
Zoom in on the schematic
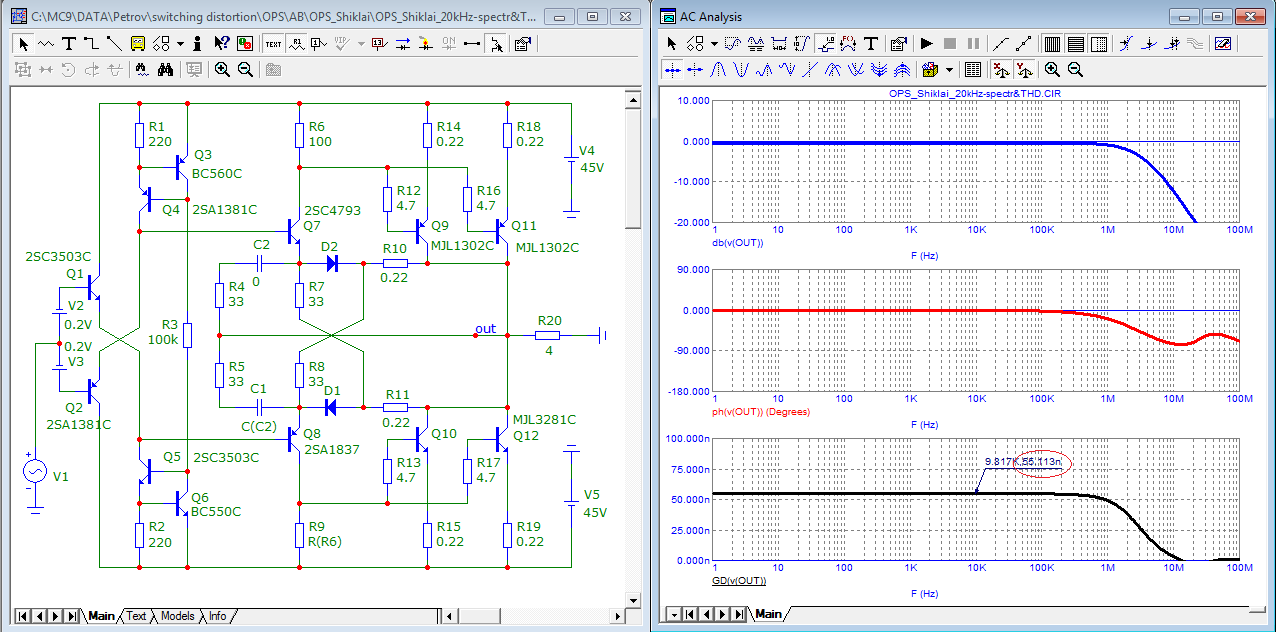pos(221,69)
